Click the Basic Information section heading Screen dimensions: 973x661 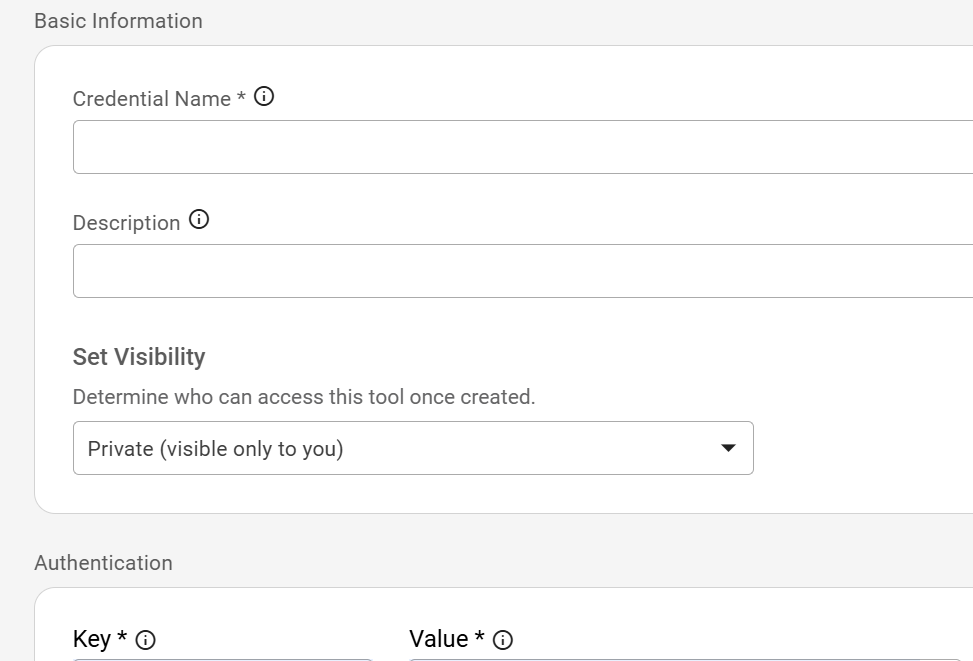coord(118,21)
